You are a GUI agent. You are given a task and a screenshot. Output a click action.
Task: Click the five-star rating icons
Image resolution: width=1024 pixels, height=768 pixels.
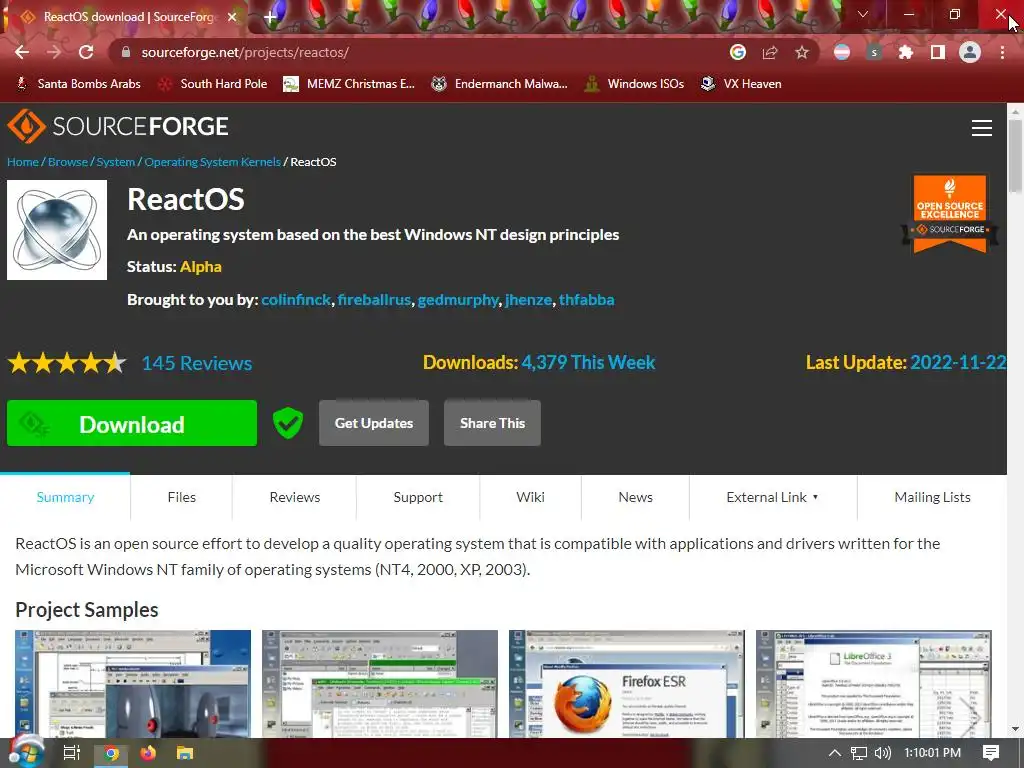coord(67,362)
